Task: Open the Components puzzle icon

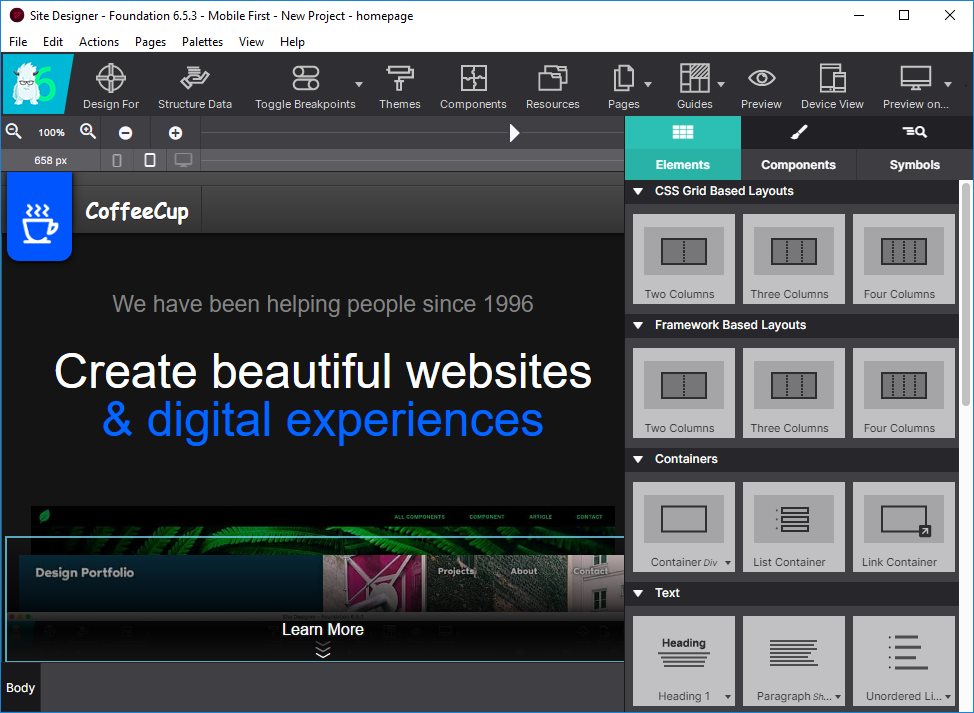Action: tap(473, 85)
